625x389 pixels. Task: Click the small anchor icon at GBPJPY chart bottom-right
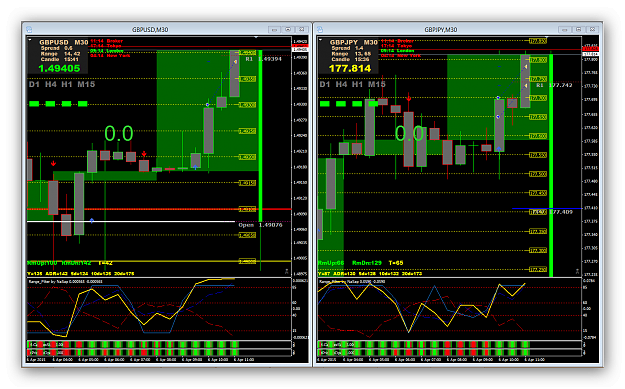[577, 271]
